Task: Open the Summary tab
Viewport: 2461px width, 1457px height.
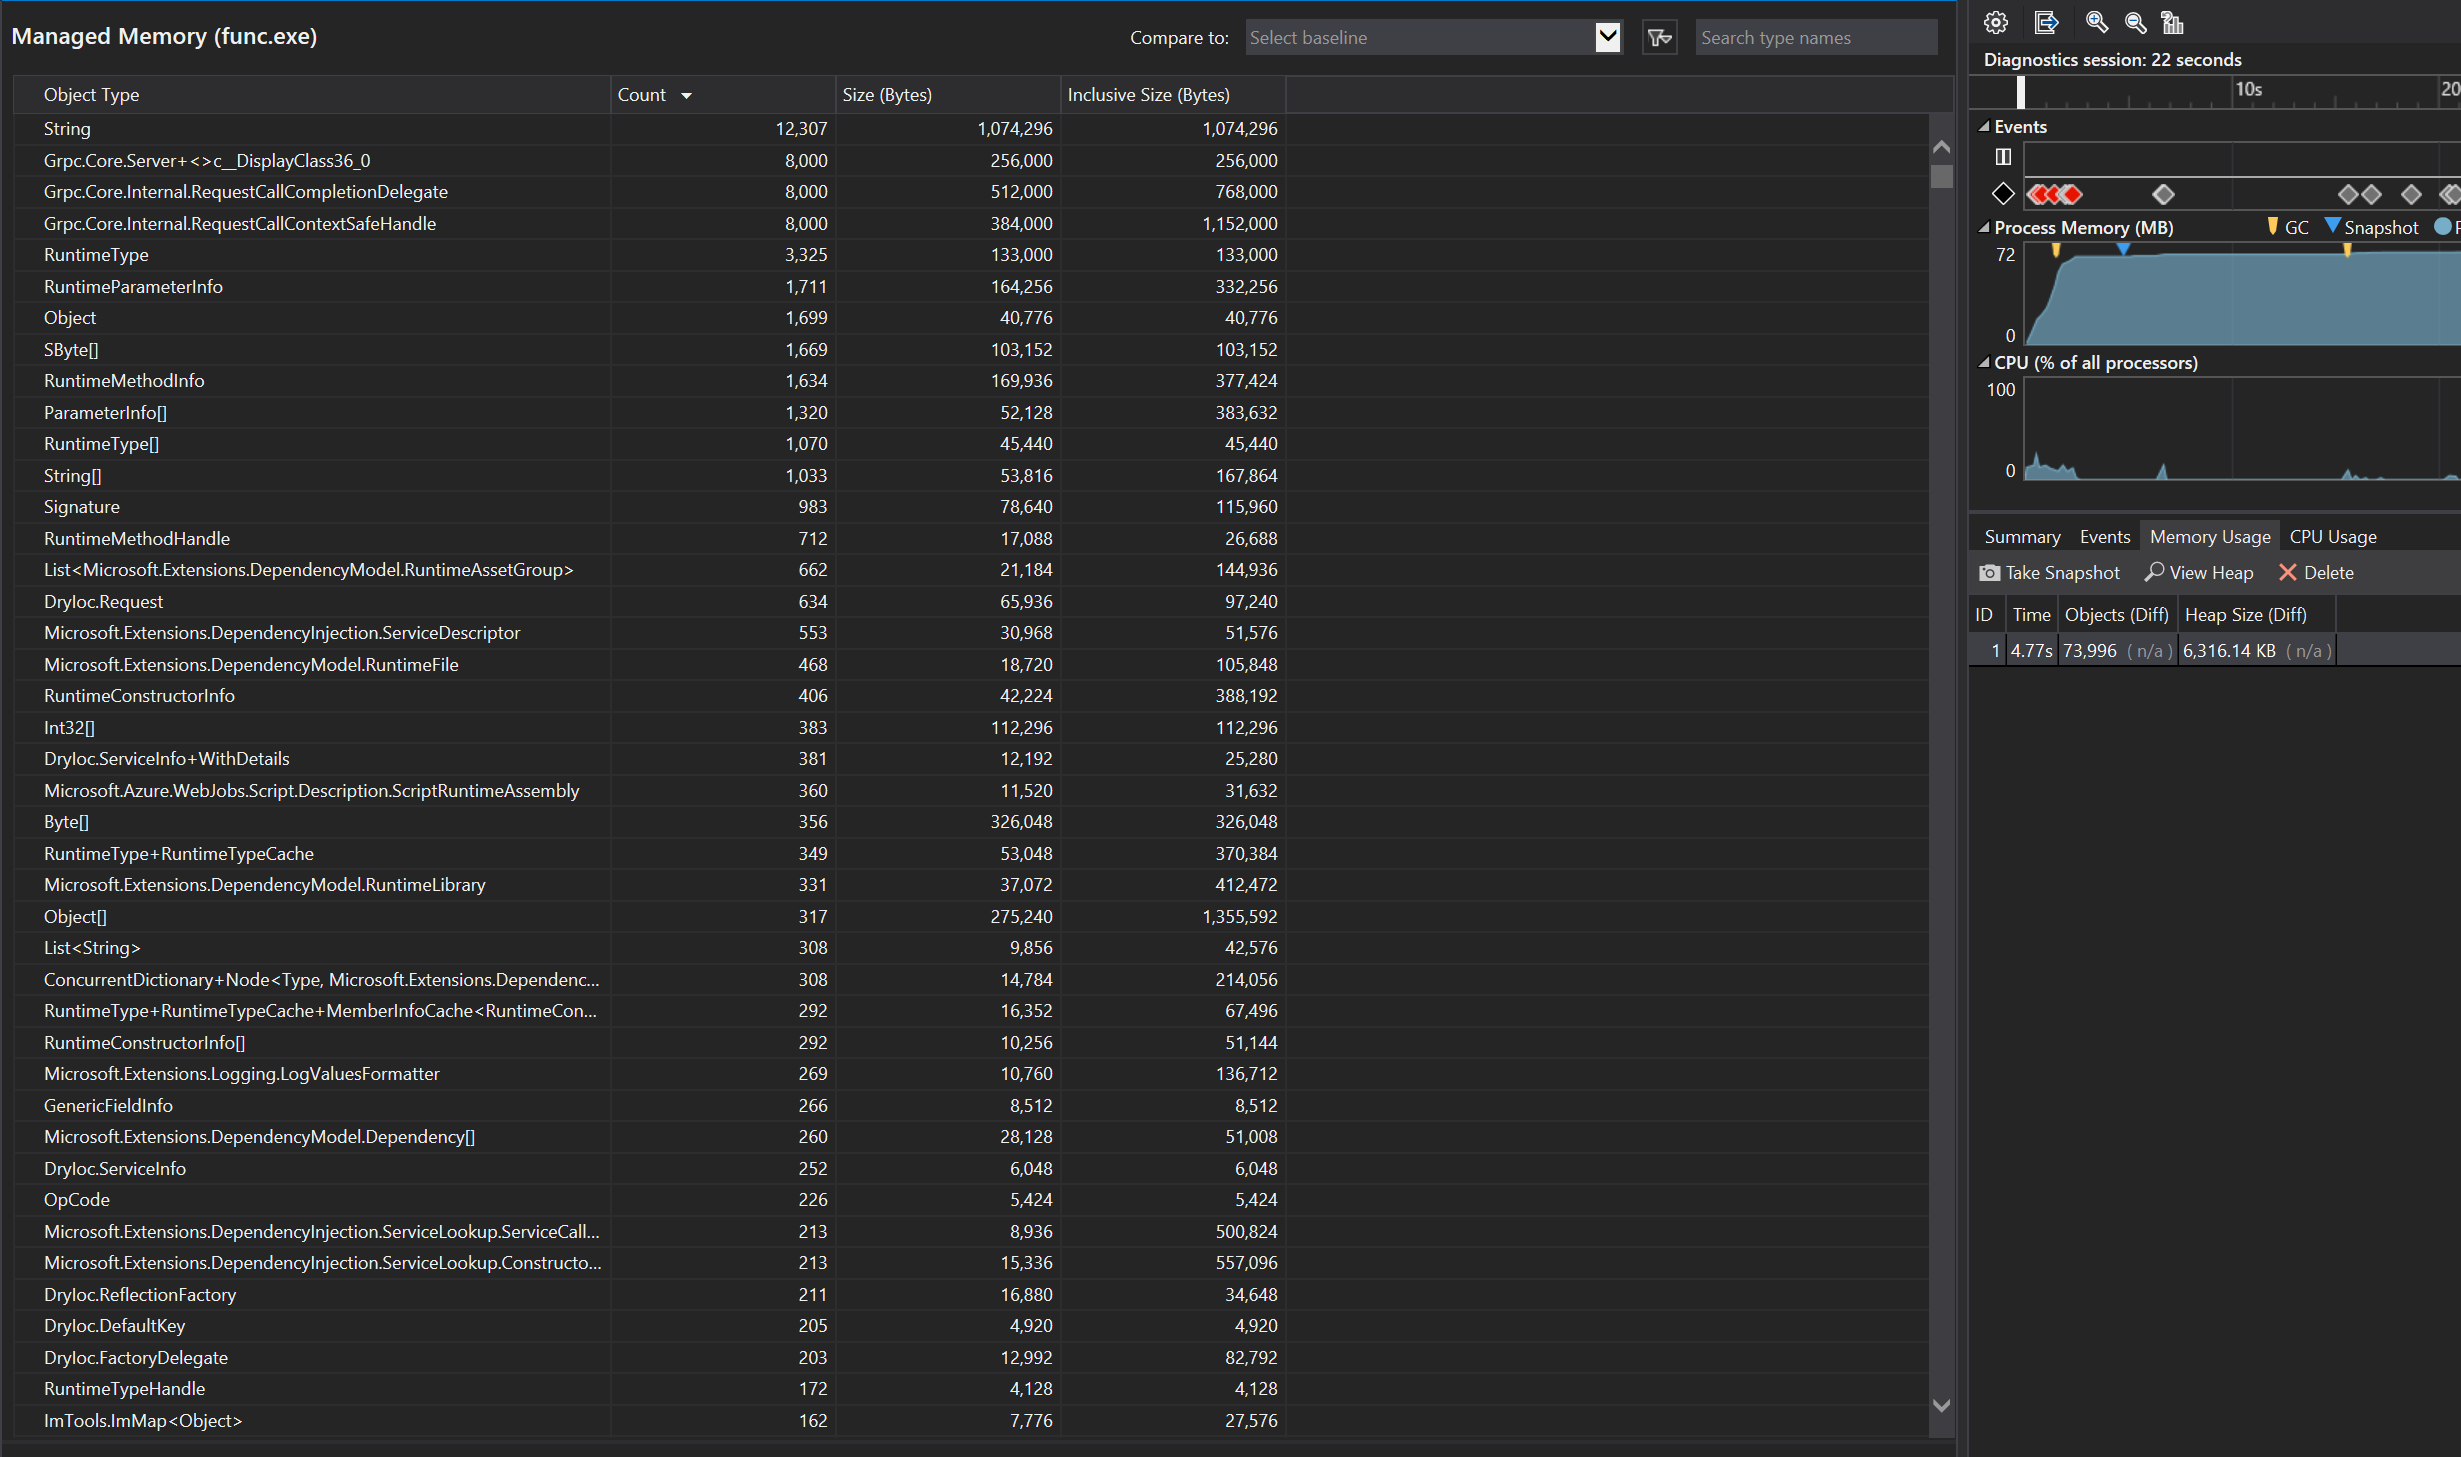Action: [2022, 536]
